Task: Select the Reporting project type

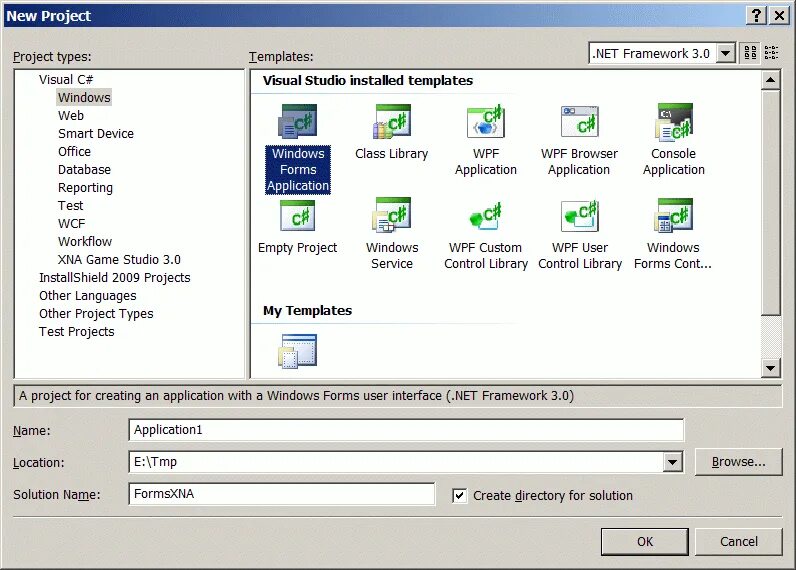Action: click(x=85, y=188)
